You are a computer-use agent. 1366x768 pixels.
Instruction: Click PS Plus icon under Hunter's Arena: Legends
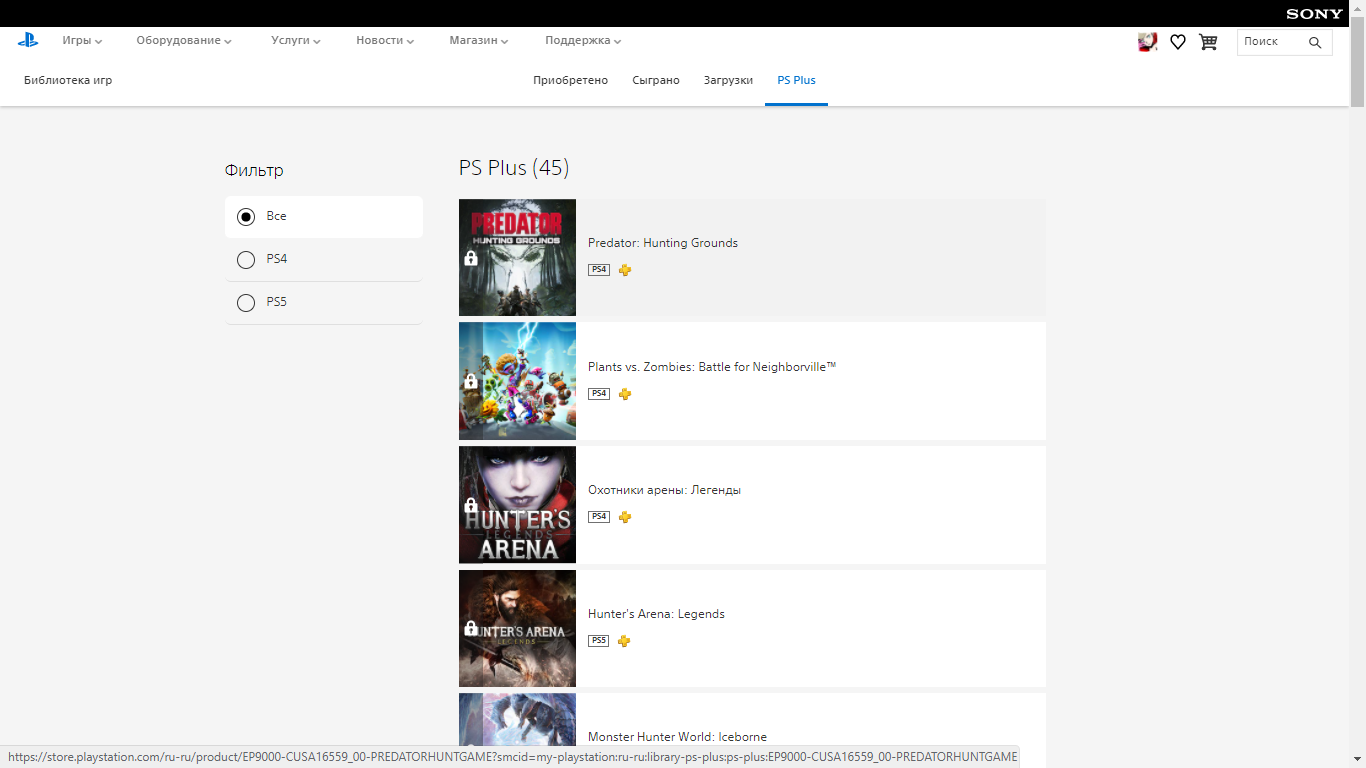625,641
